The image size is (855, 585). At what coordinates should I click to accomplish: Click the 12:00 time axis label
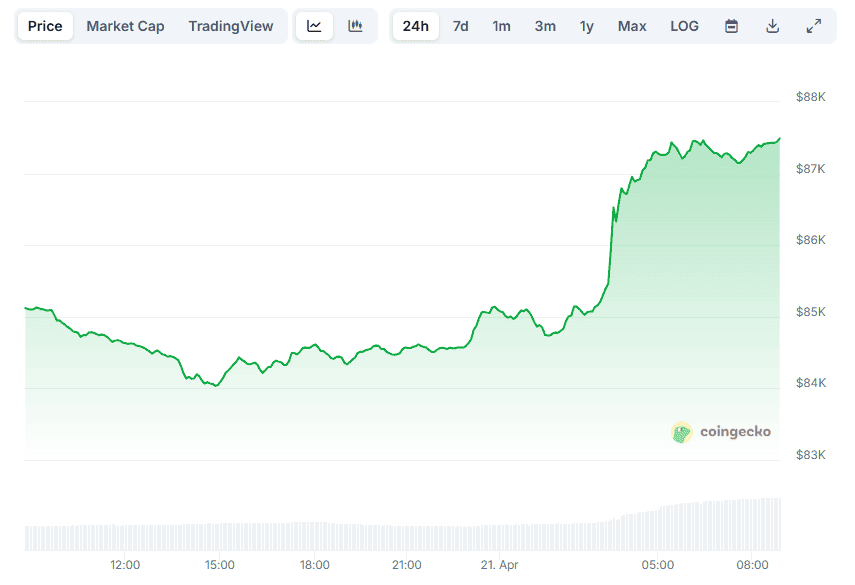[125, 565]
